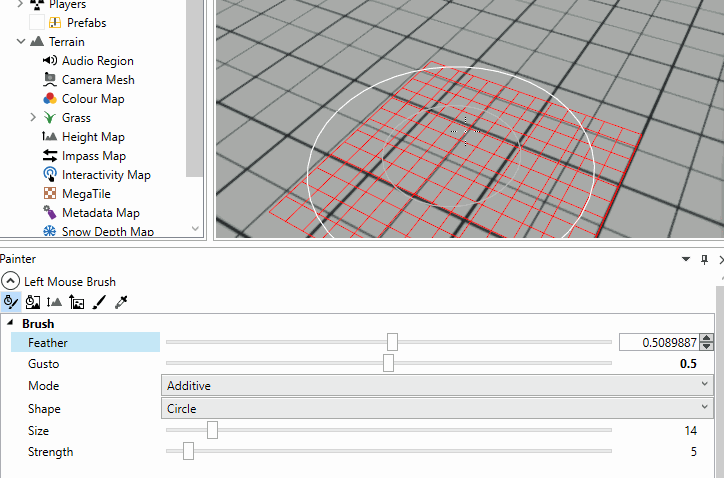The image size is (724, 478).
Task: Click the Grass plant icon
Action: click(x=50, y=117)
